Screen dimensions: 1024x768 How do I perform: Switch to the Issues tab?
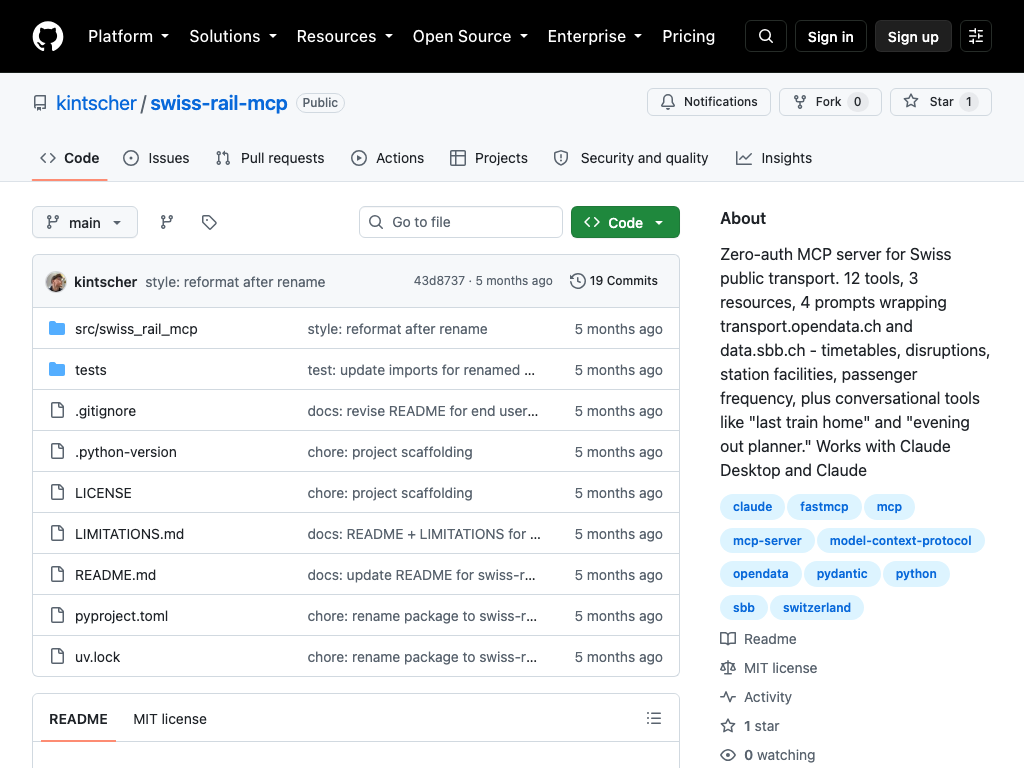[157, 158]
